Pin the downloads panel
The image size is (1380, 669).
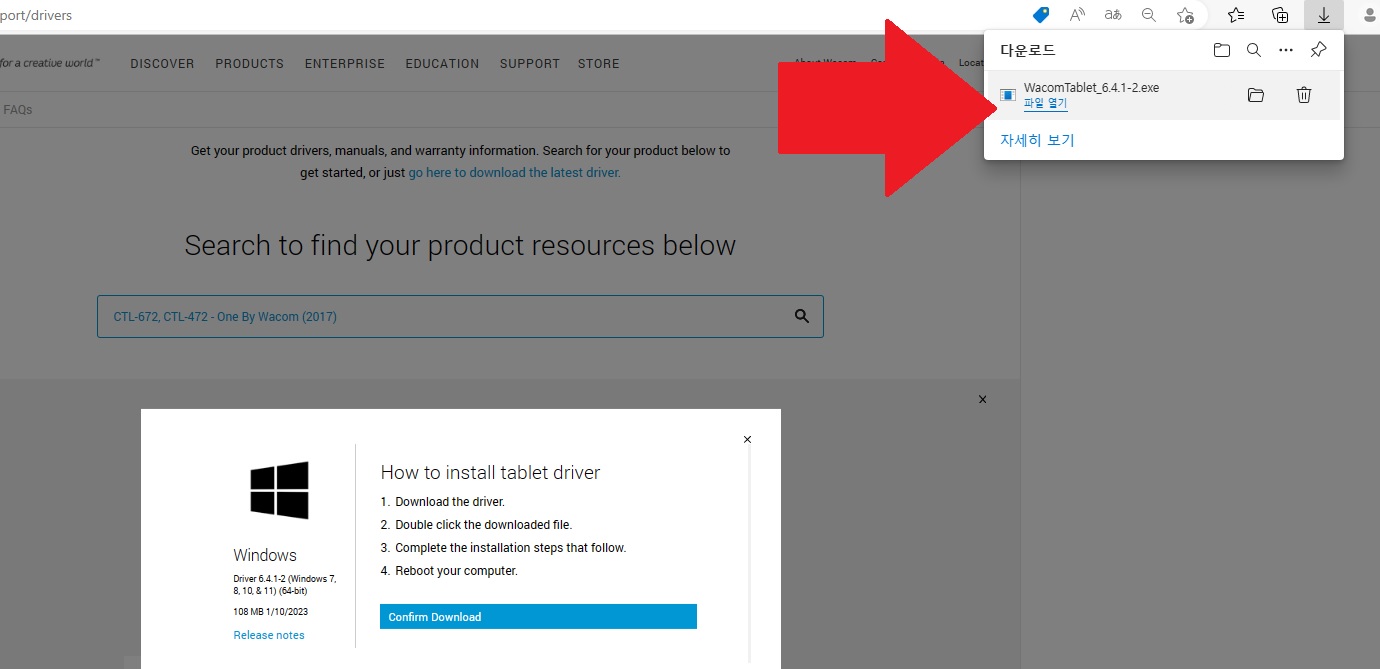pyautogui.click(x=1318, y=50)
